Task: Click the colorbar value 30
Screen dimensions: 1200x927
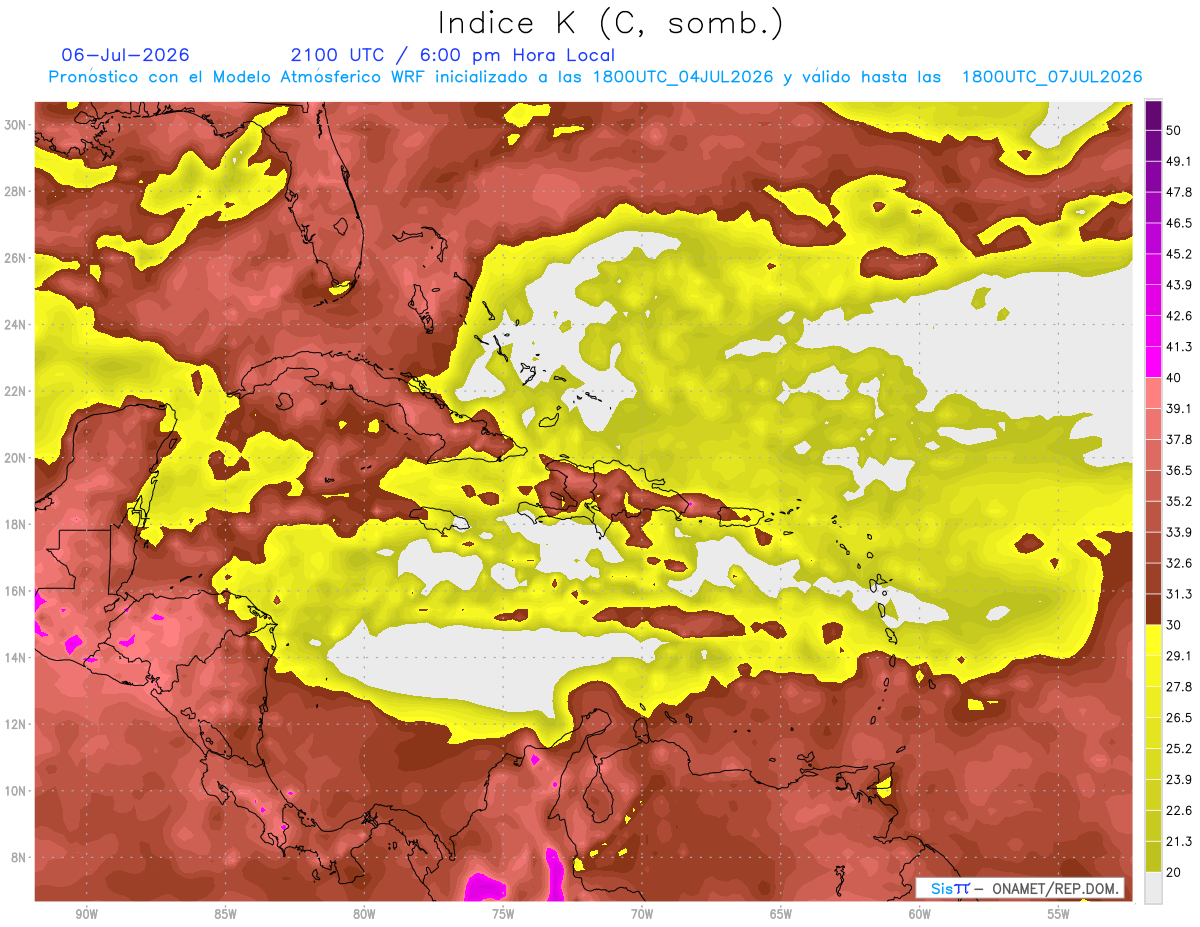Action: point(1174,625)
